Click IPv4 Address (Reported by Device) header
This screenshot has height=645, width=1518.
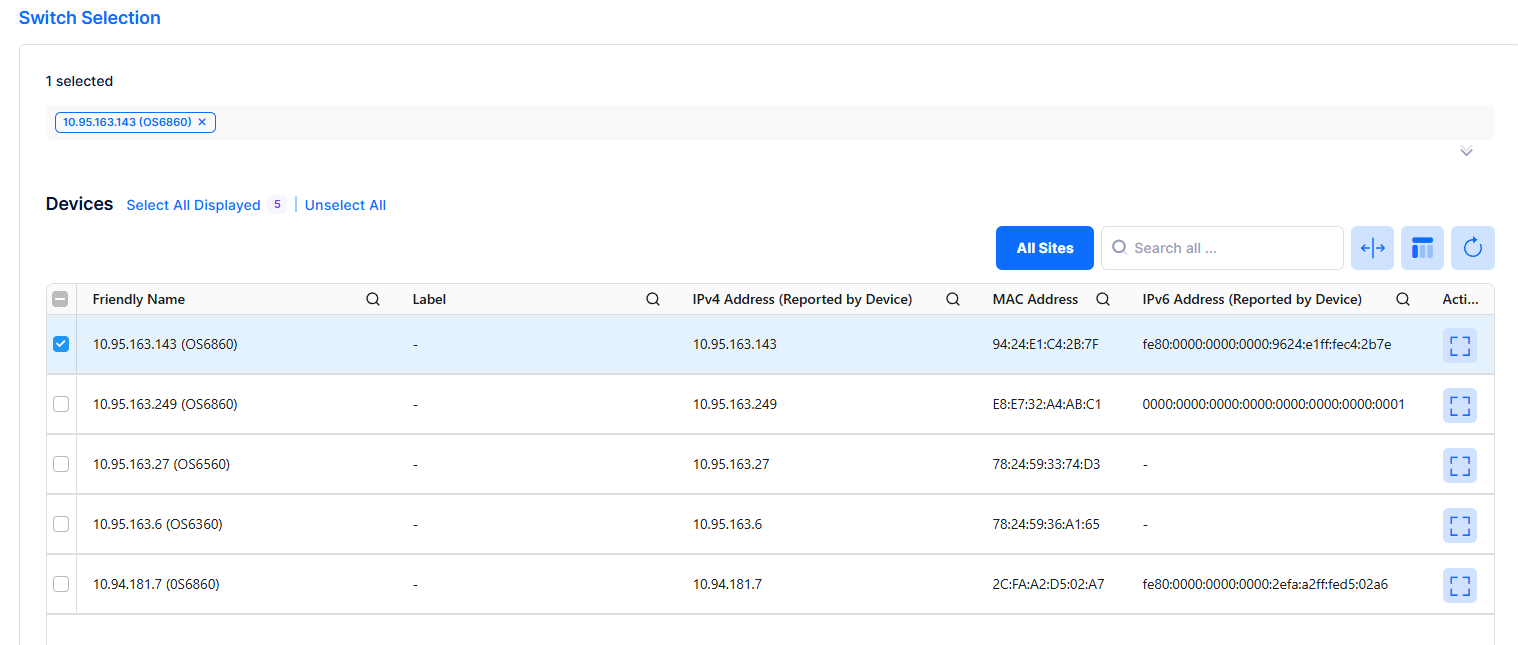pos(802,299)
